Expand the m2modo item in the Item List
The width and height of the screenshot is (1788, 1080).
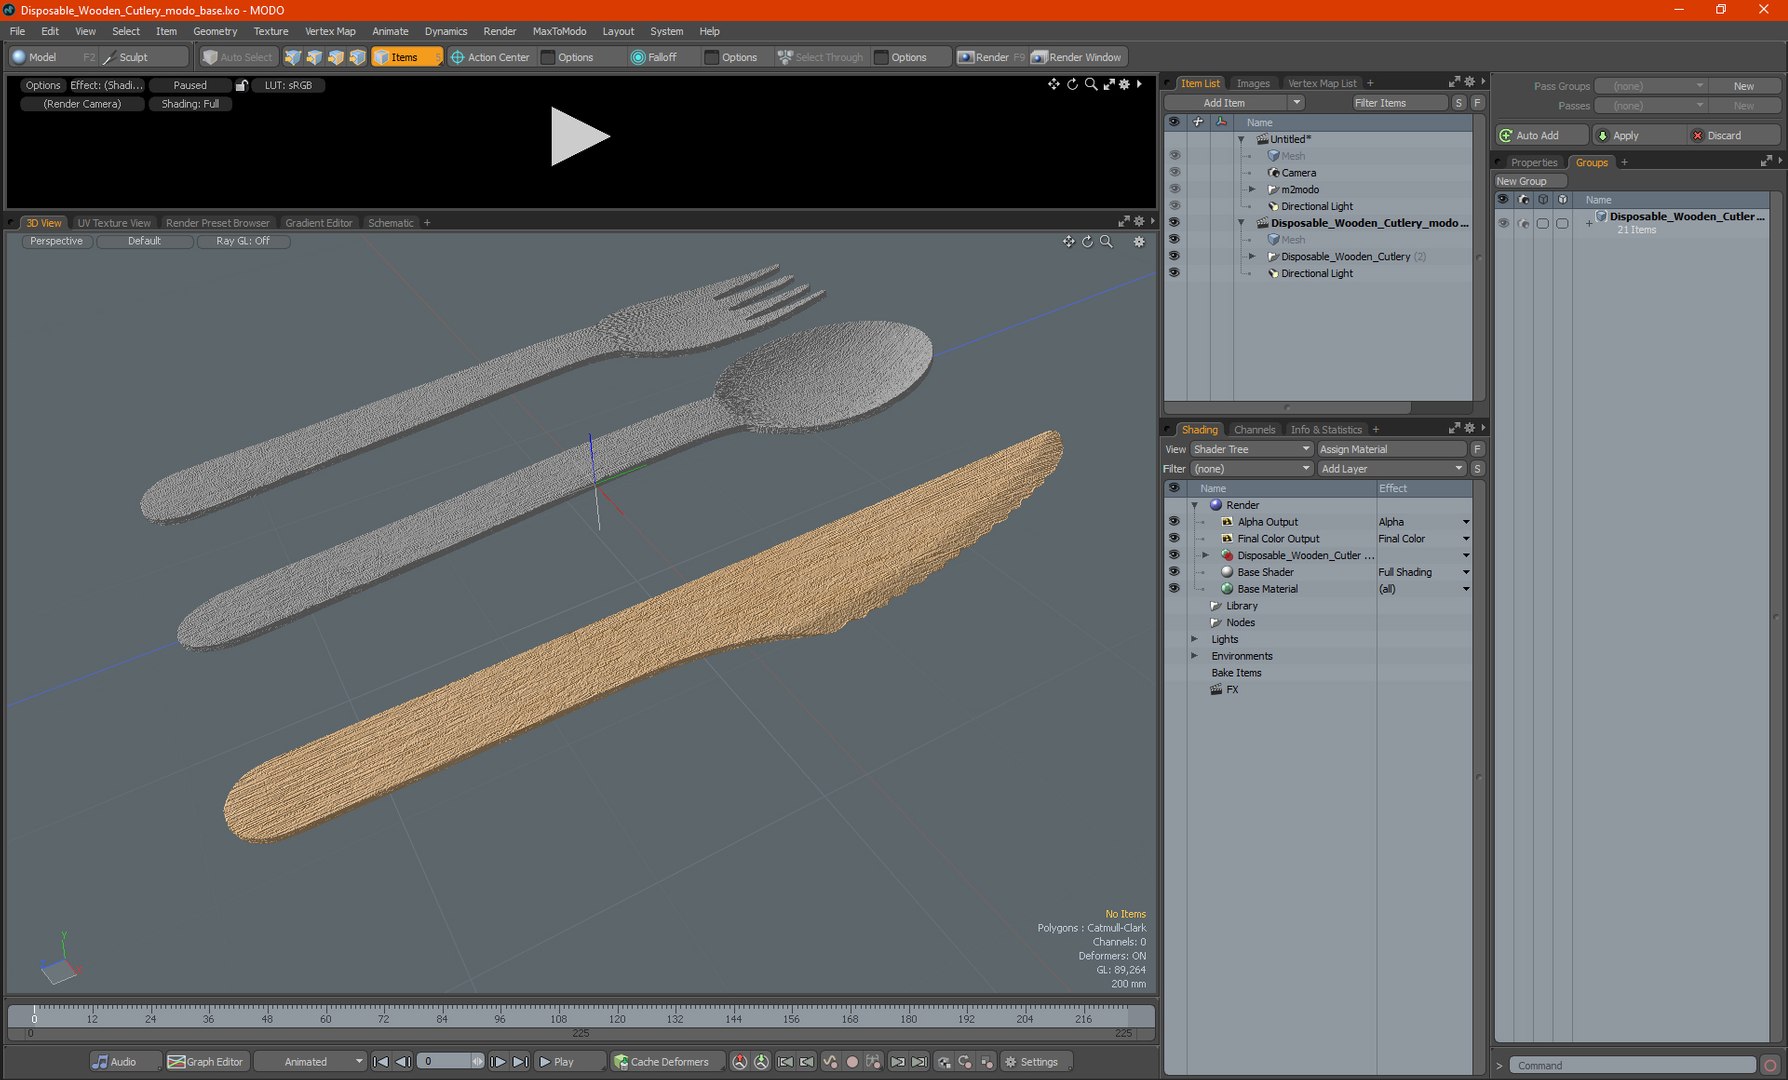1252,189
